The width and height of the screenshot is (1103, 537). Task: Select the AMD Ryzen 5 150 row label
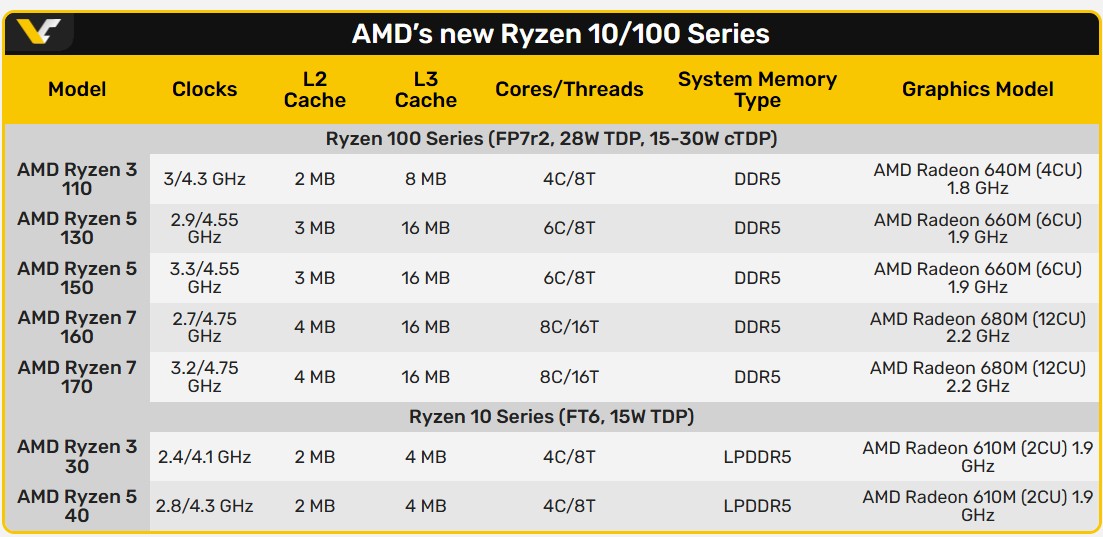(x=77, y=278)
